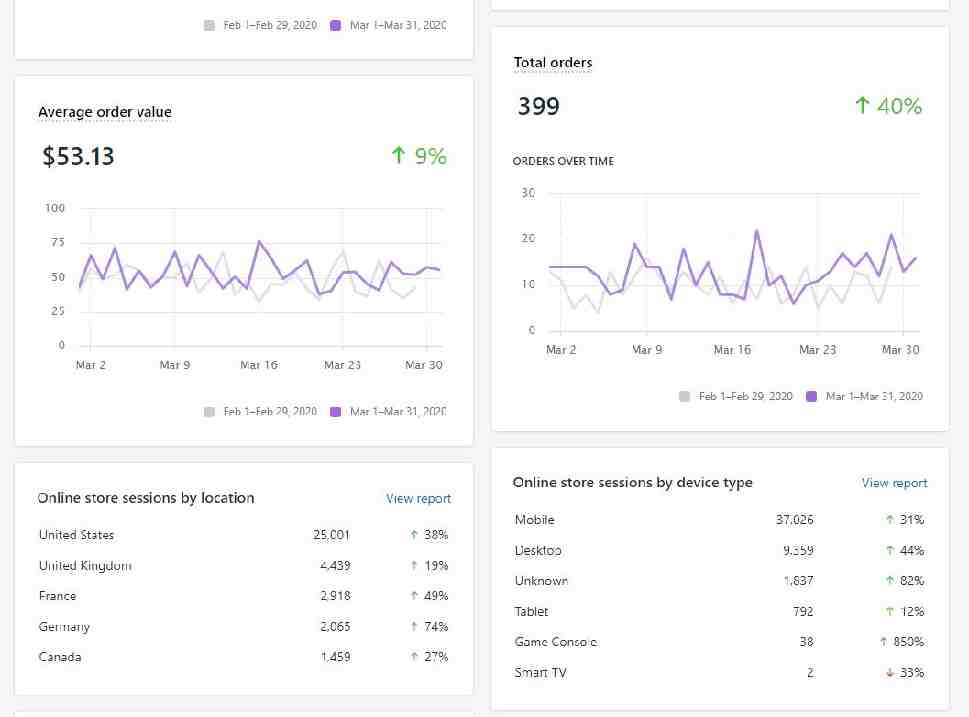Click the 74% change for Germany
969x717 pixels.
(x=436, y=627)
